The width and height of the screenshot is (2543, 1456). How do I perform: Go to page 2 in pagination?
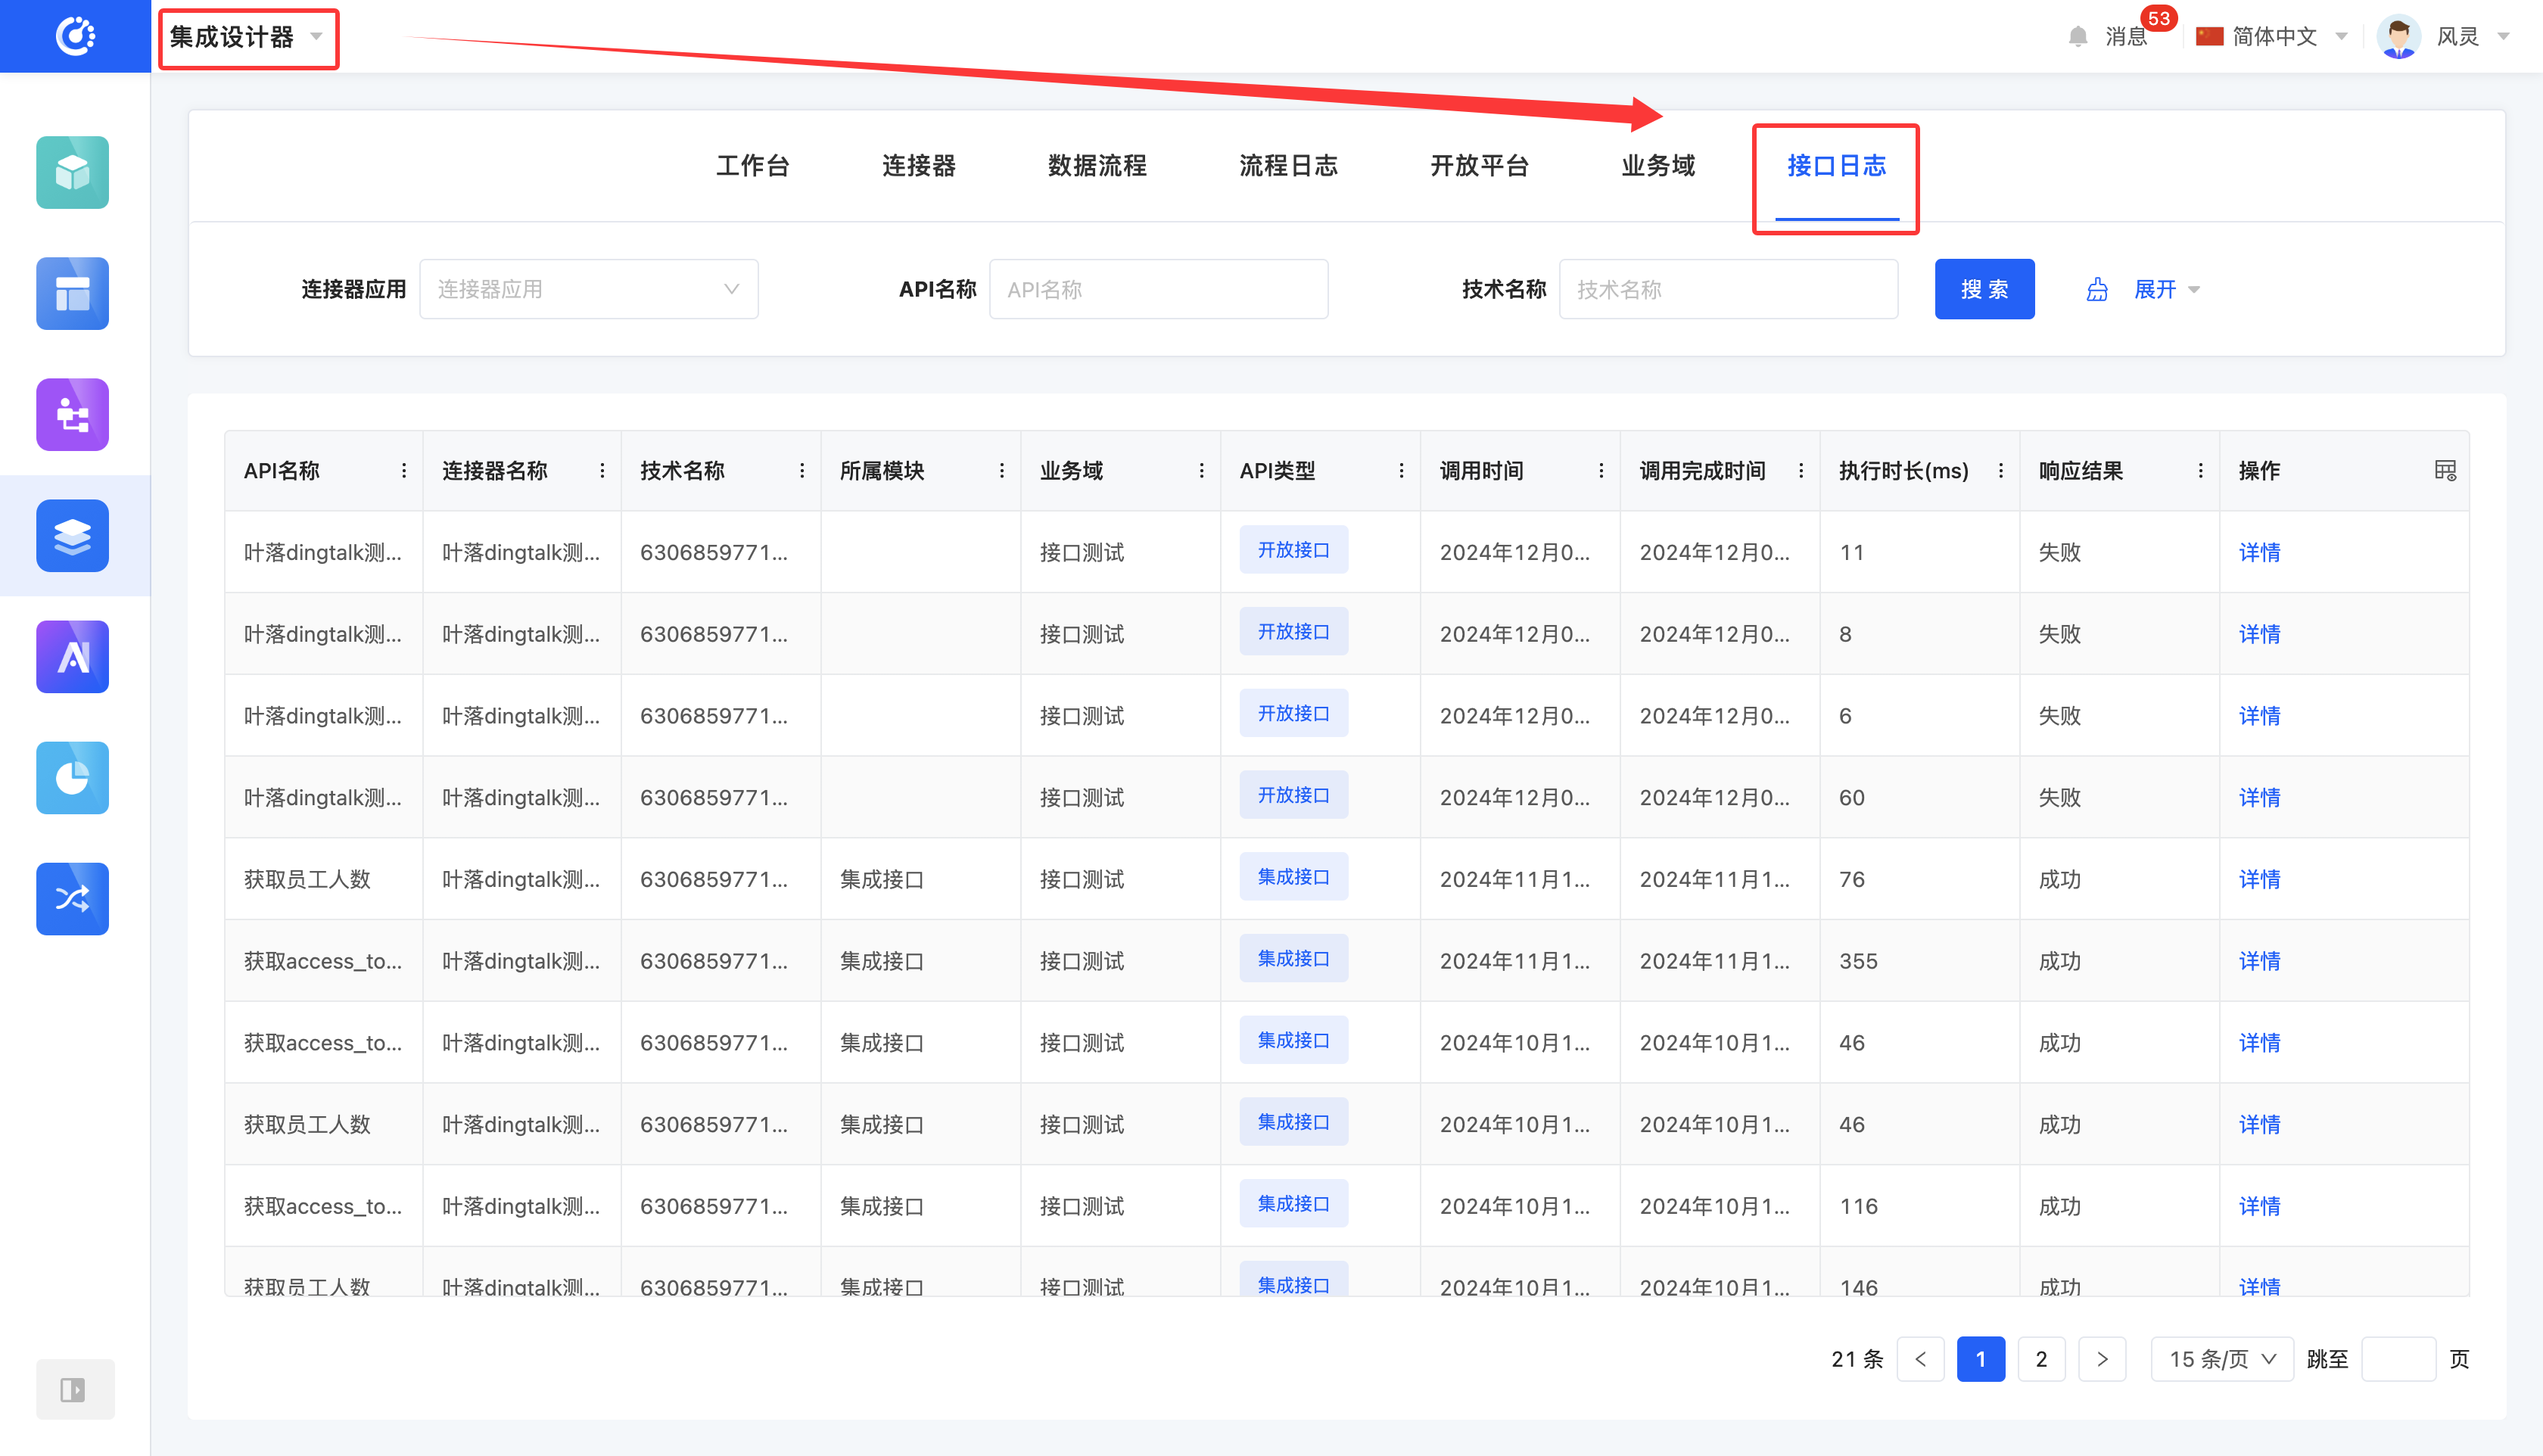(x=2041, y=1359)
